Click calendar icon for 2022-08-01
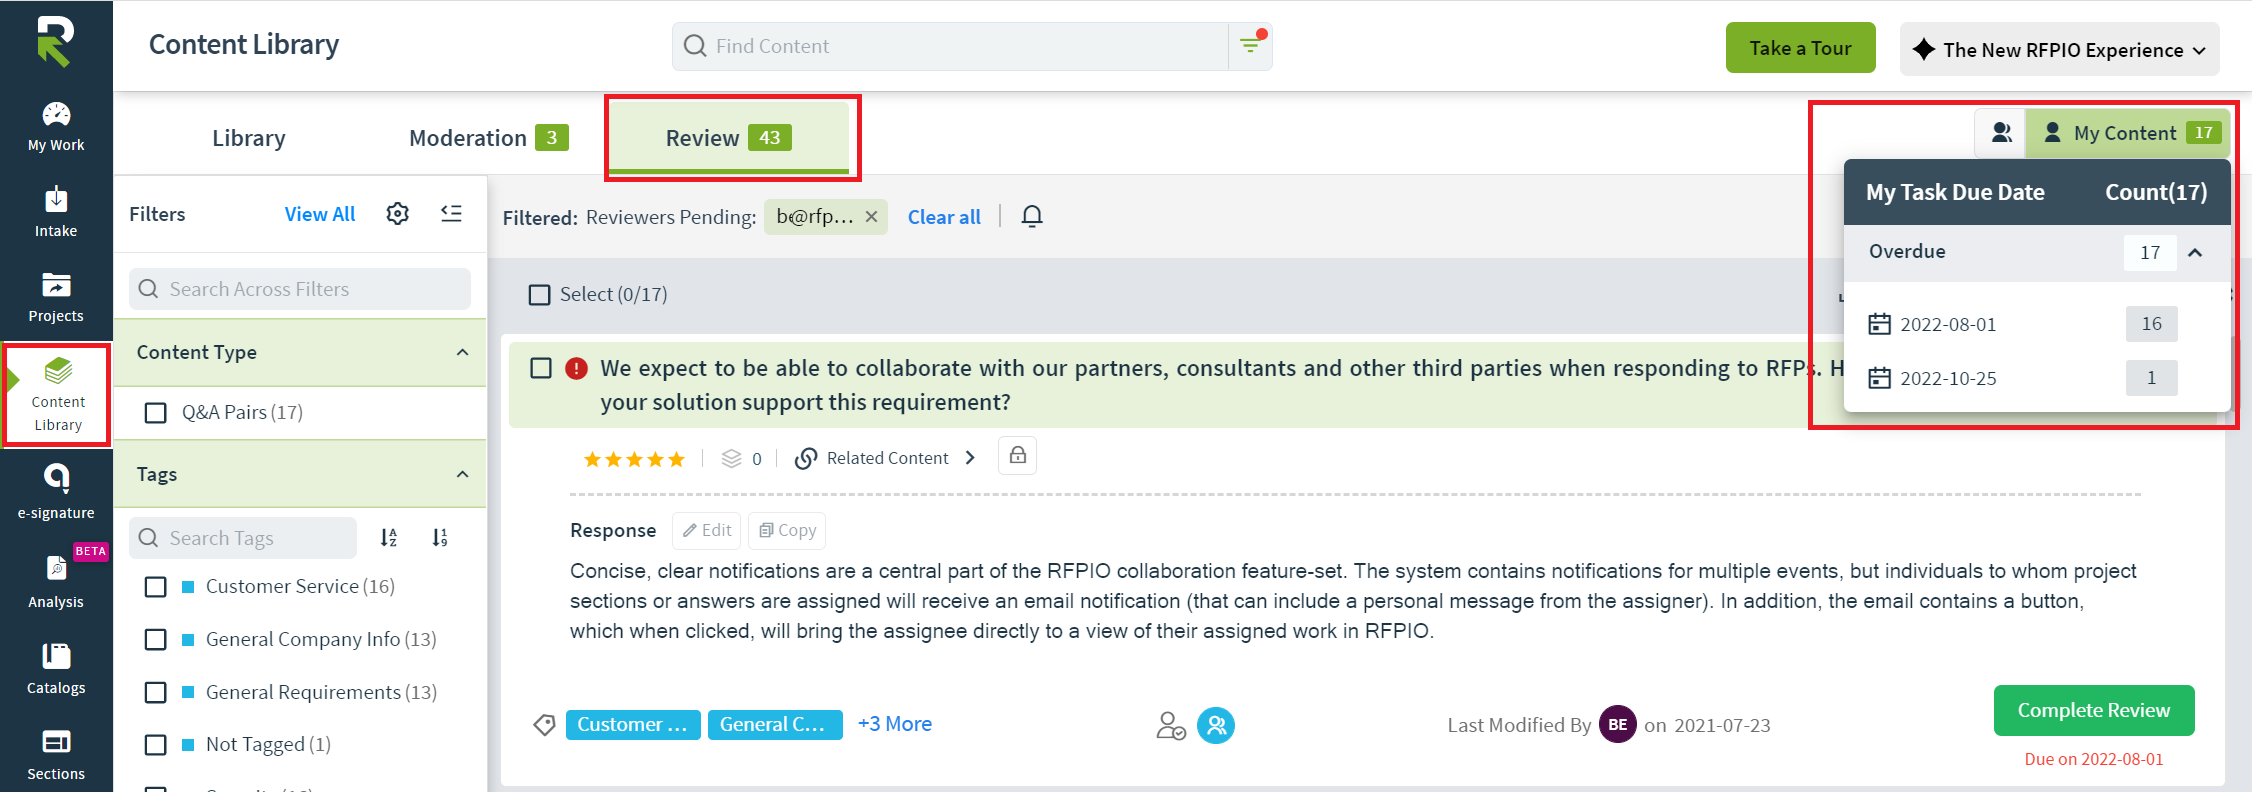The height and width of the screenshot is (792, 2252). point(1880,324)
